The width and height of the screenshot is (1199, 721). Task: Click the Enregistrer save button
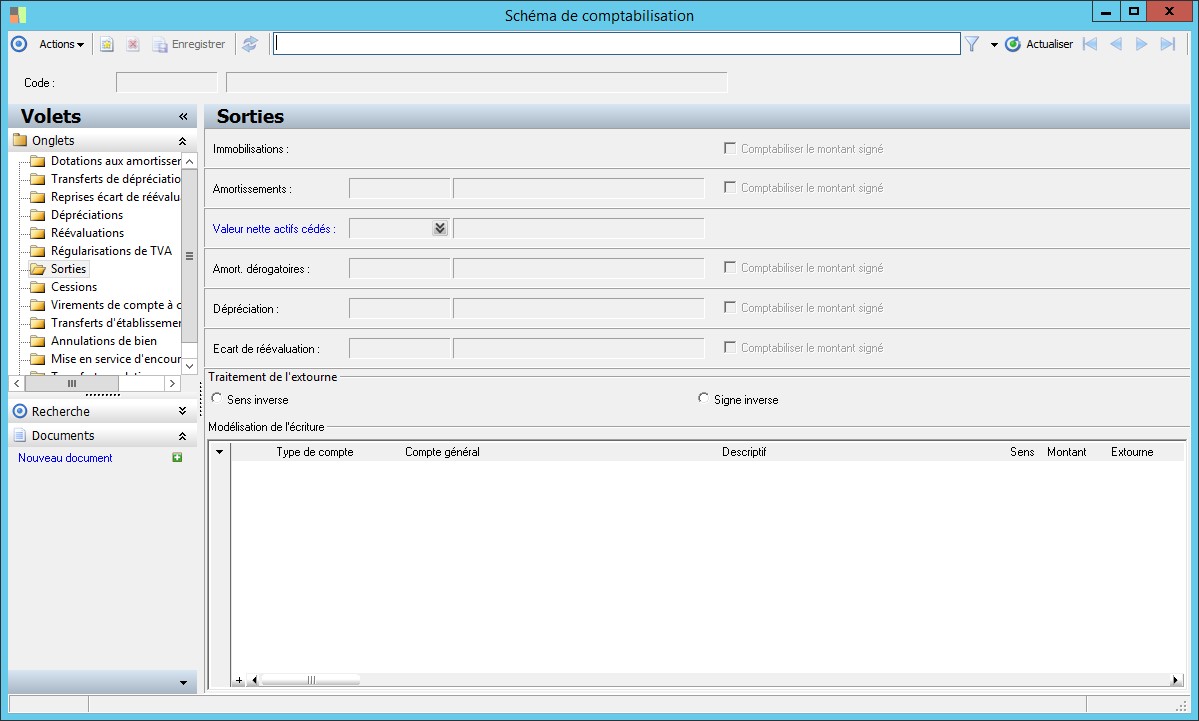(x=189, y=44)
